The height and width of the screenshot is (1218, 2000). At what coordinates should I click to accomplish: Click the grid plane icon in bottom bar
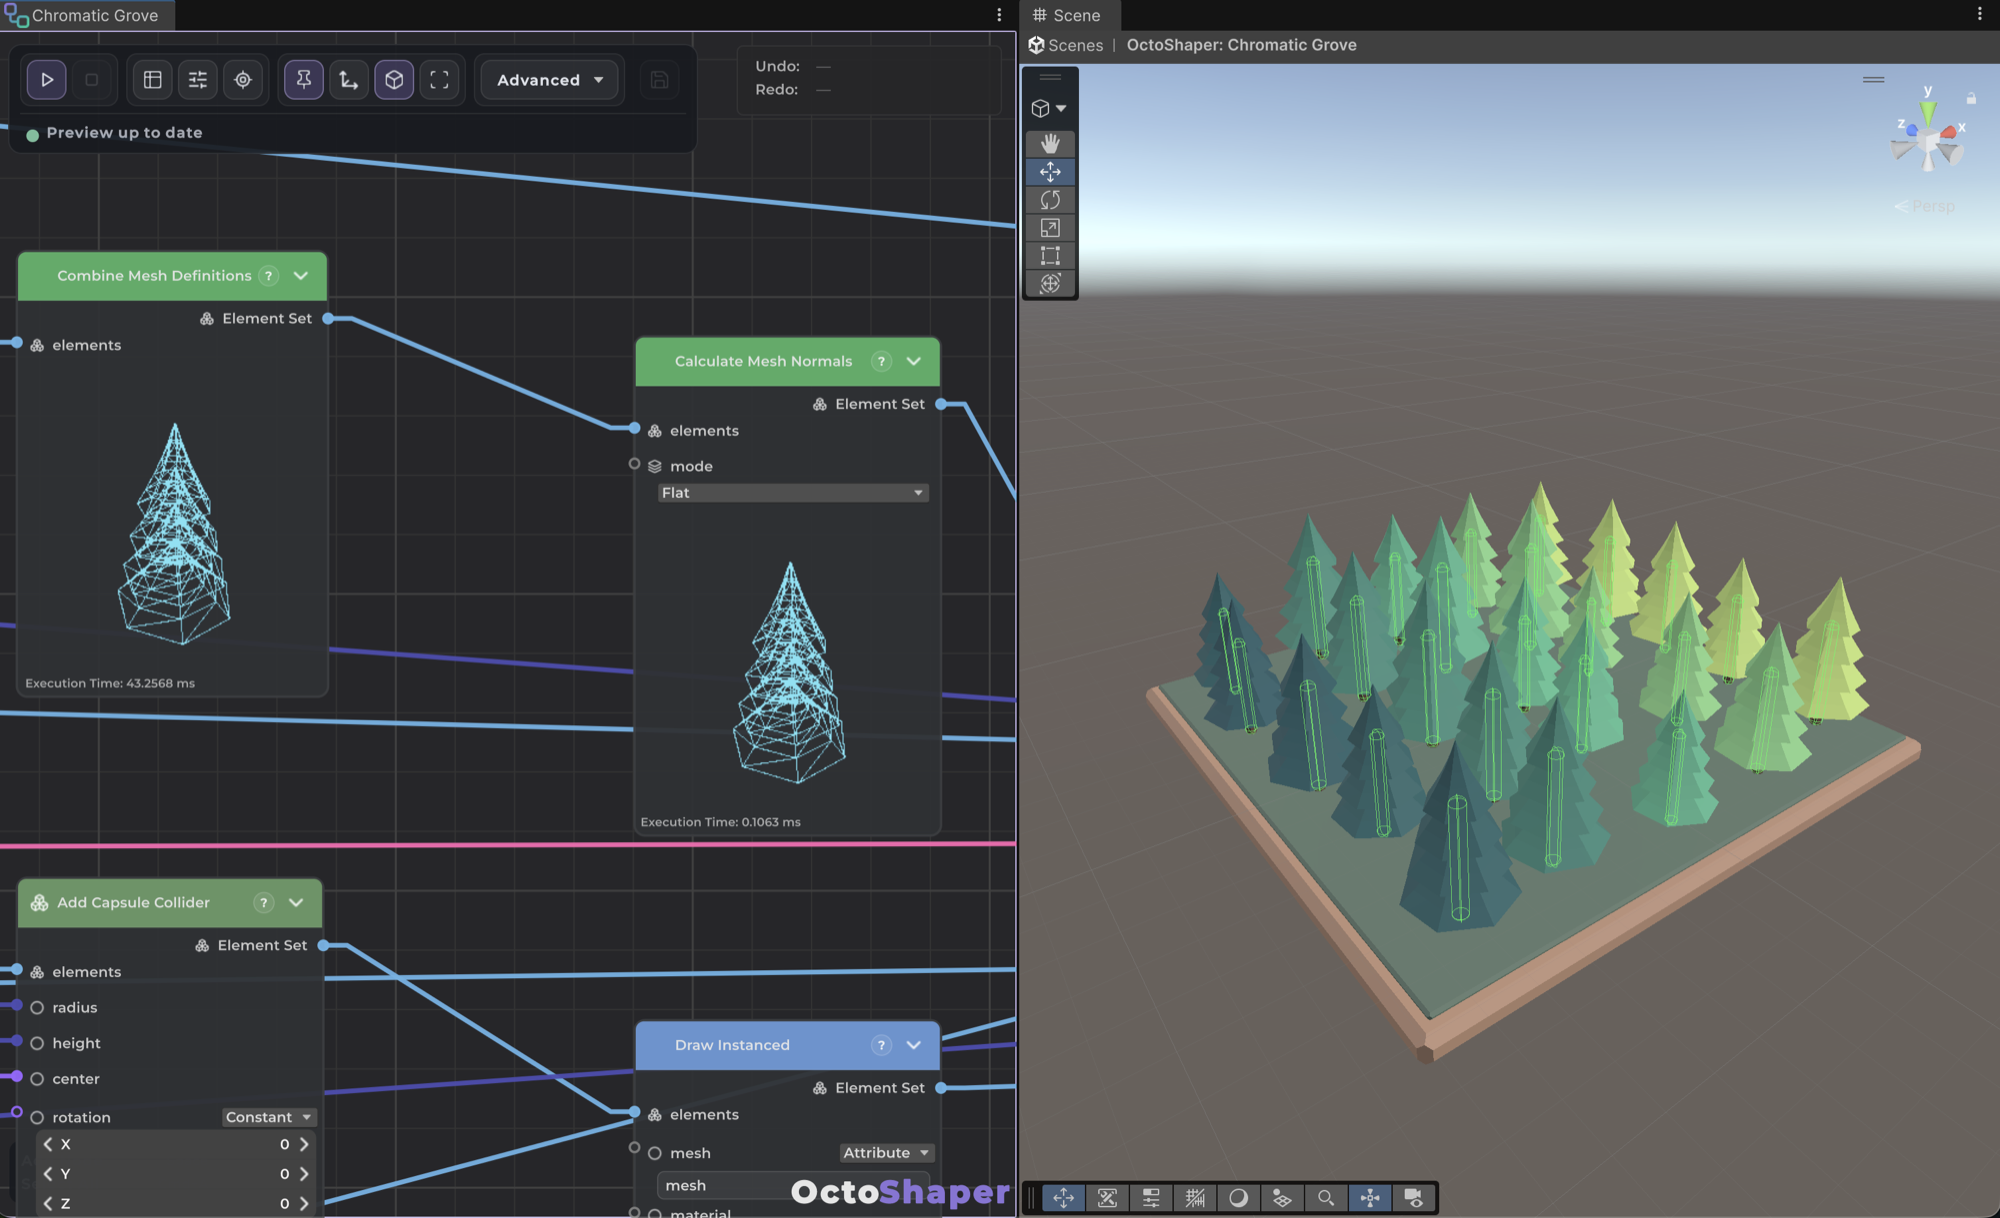coord(1282,1198)
